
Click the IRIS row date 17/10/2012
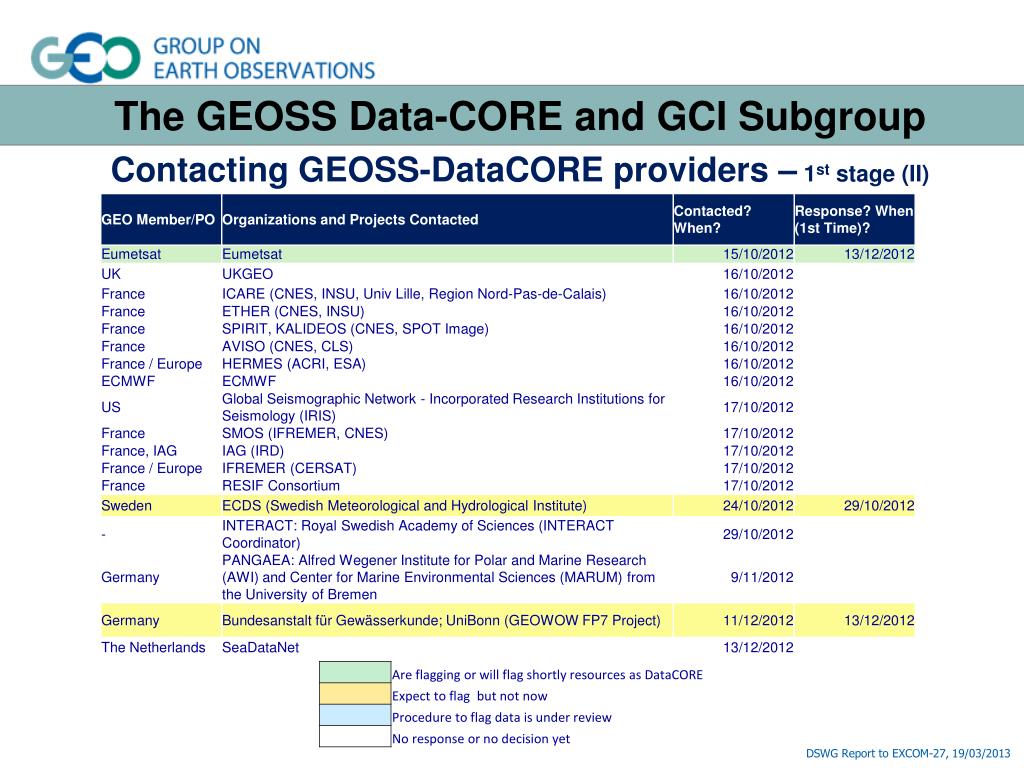pyautogui.click(x=758, y=408)
